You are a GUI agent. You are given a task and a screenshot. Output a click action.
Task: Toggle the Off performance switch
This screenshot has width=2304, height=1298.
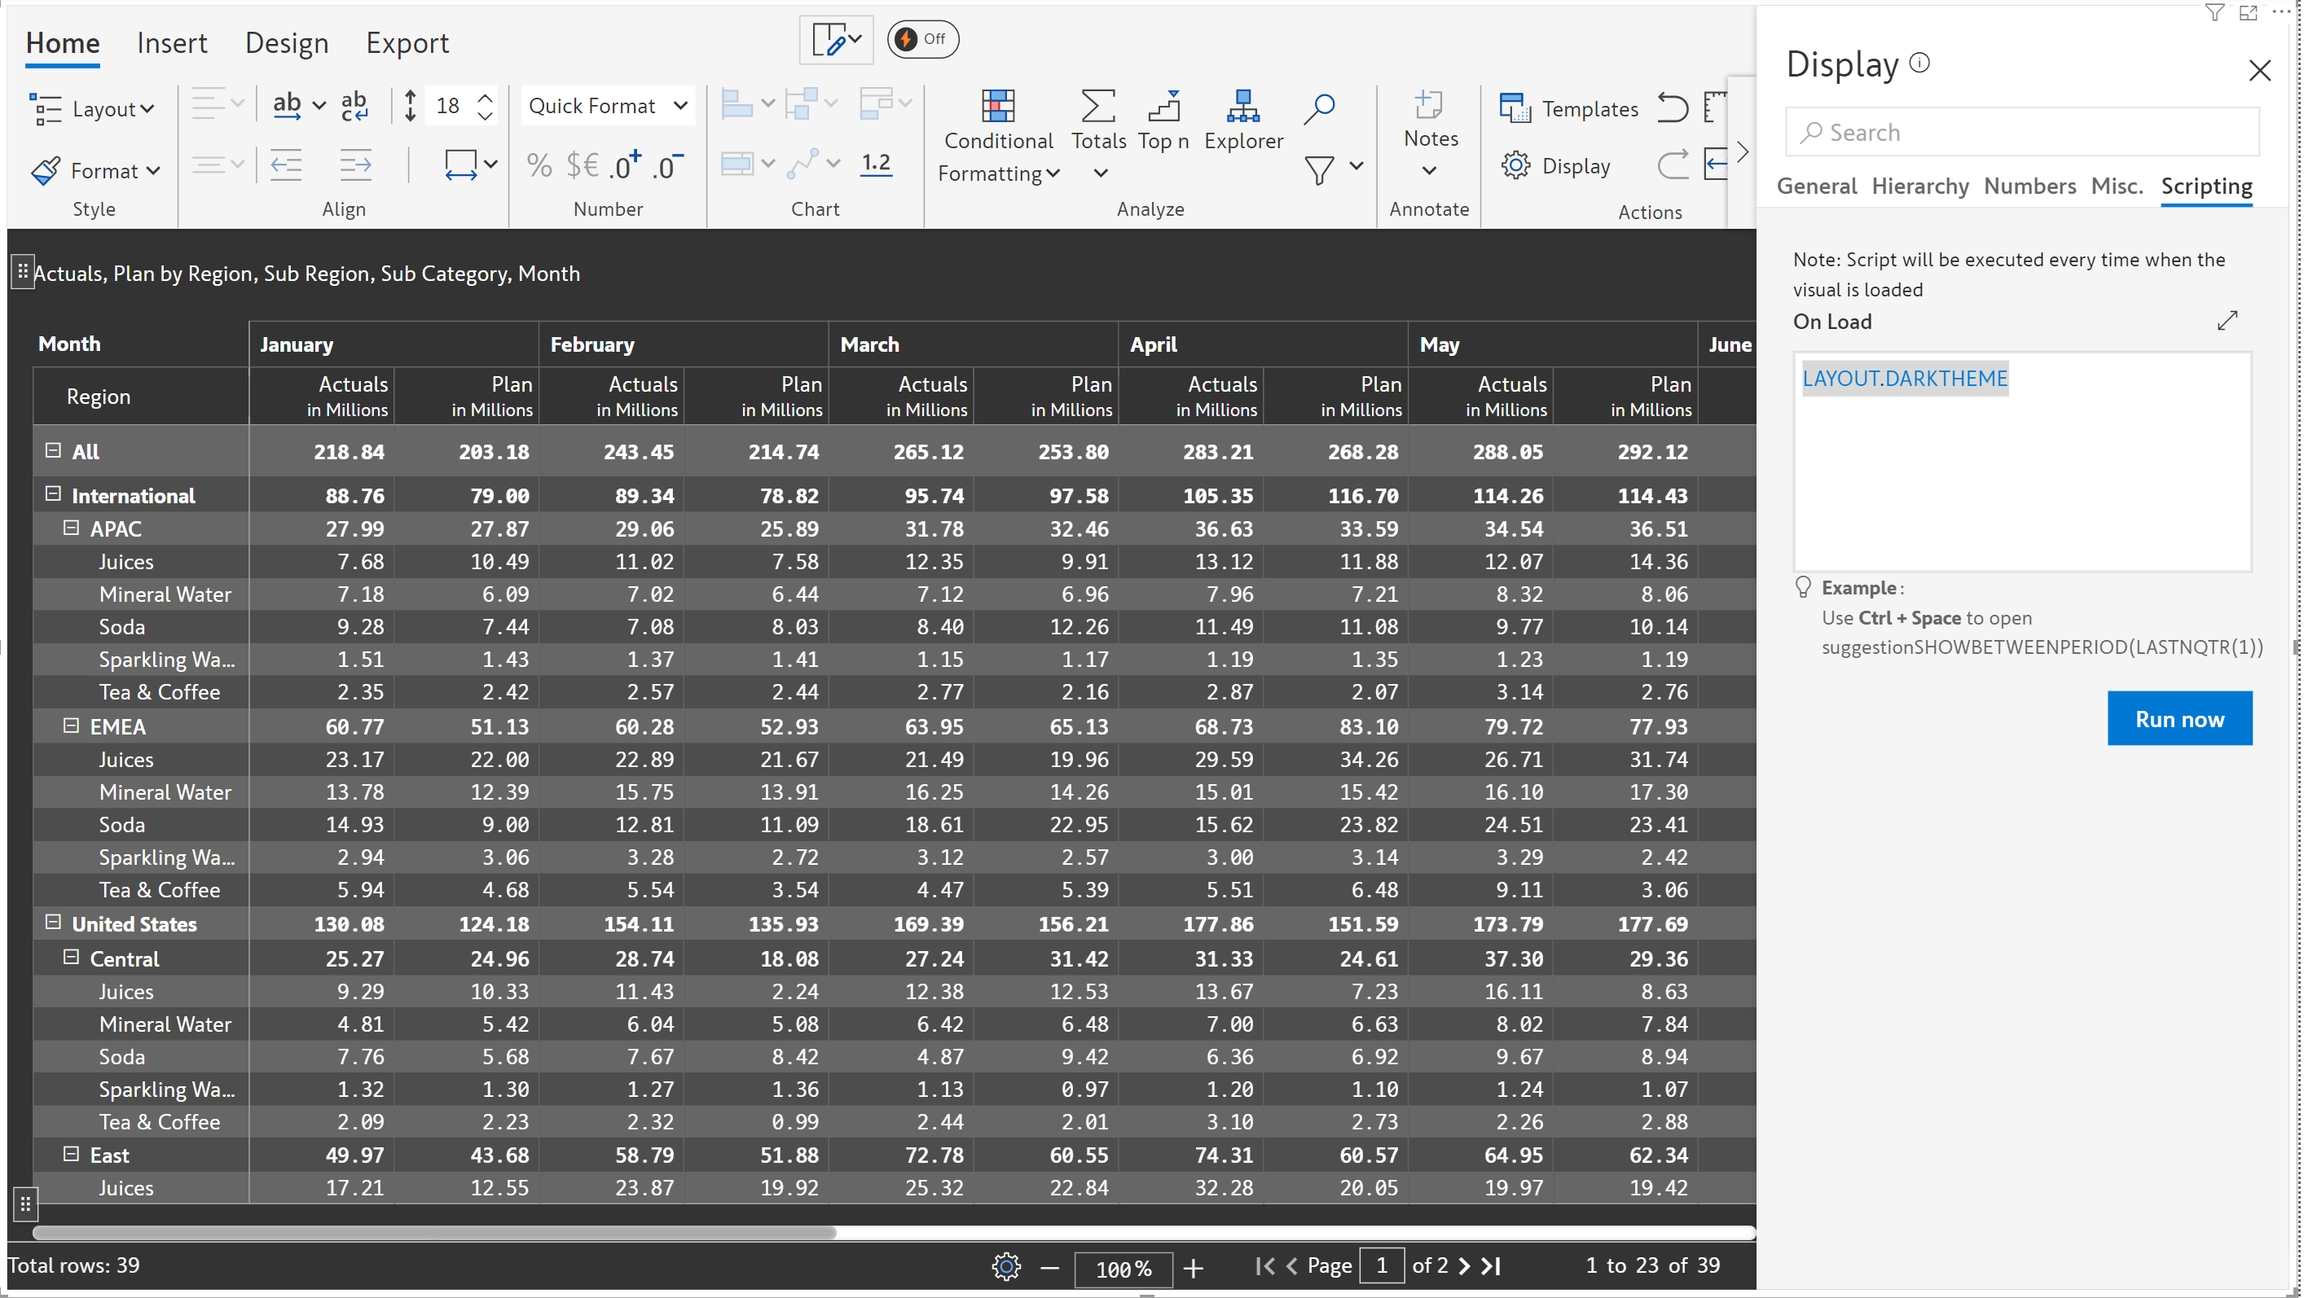pyautogui.click(x=922, y=39)
